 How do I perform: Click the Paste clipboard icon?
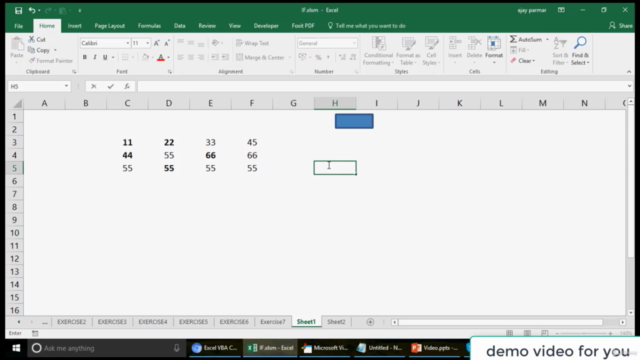coord(17,44)
